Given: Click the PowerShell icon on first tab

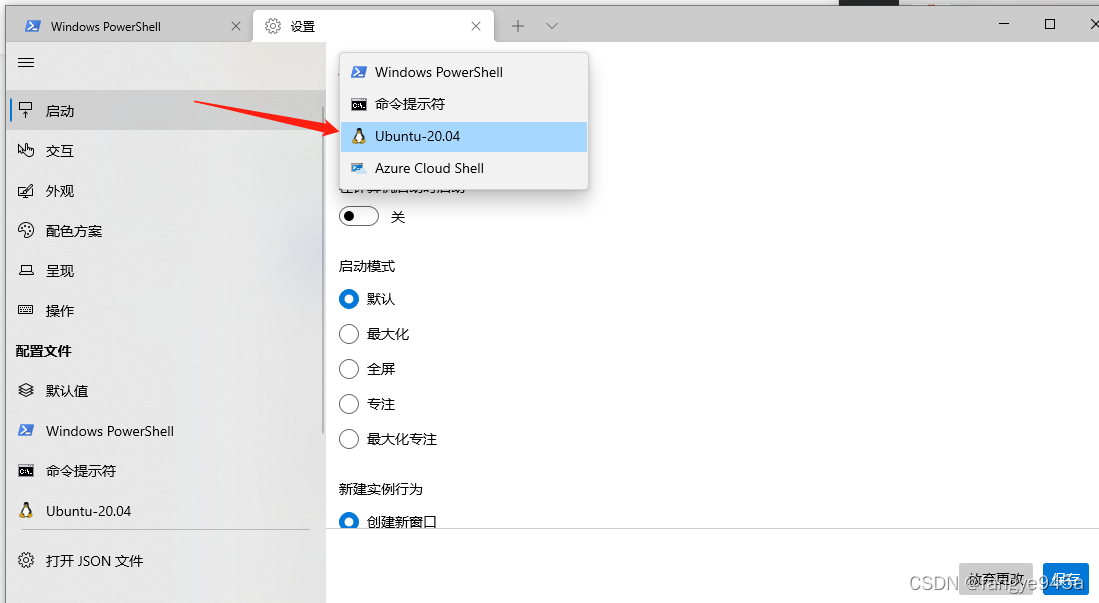Looking at the screenshot, I should (x=32, y=26).
